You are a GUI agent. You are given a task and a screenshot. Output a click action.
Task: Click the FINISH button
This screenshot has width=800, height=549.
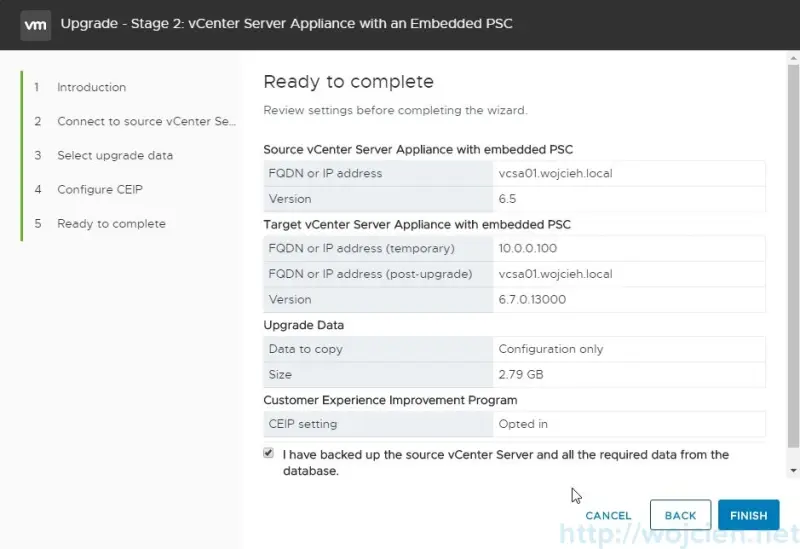(x=748, y=515)
